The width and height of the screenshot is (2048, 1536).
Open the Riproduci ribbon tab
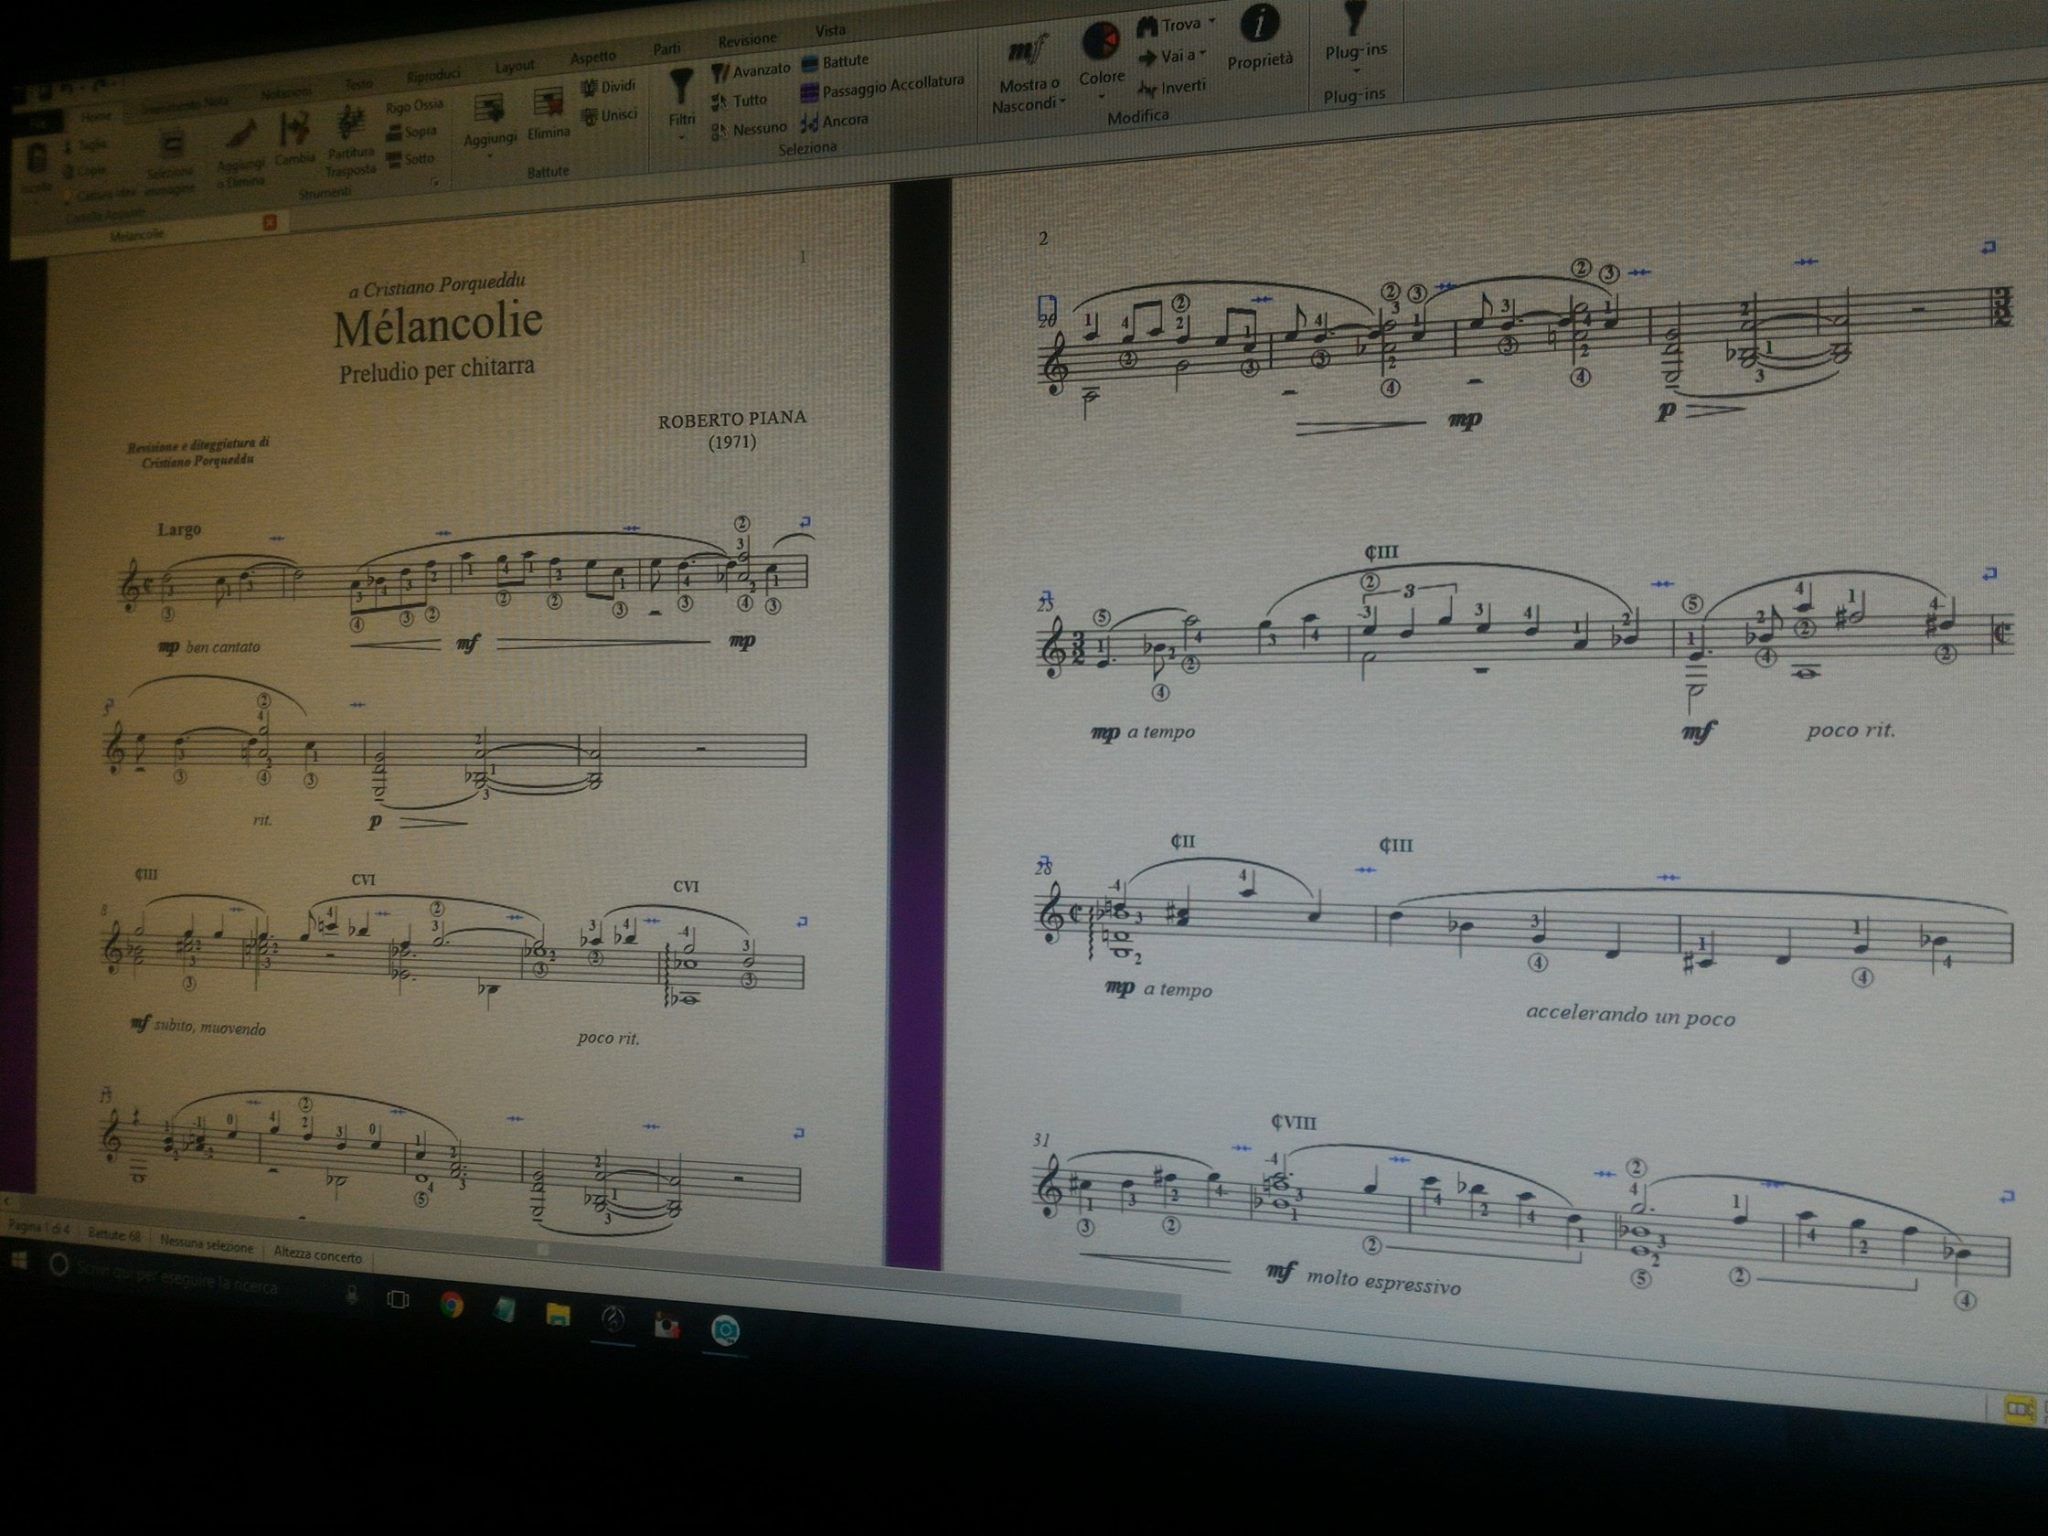coord(434,76)
